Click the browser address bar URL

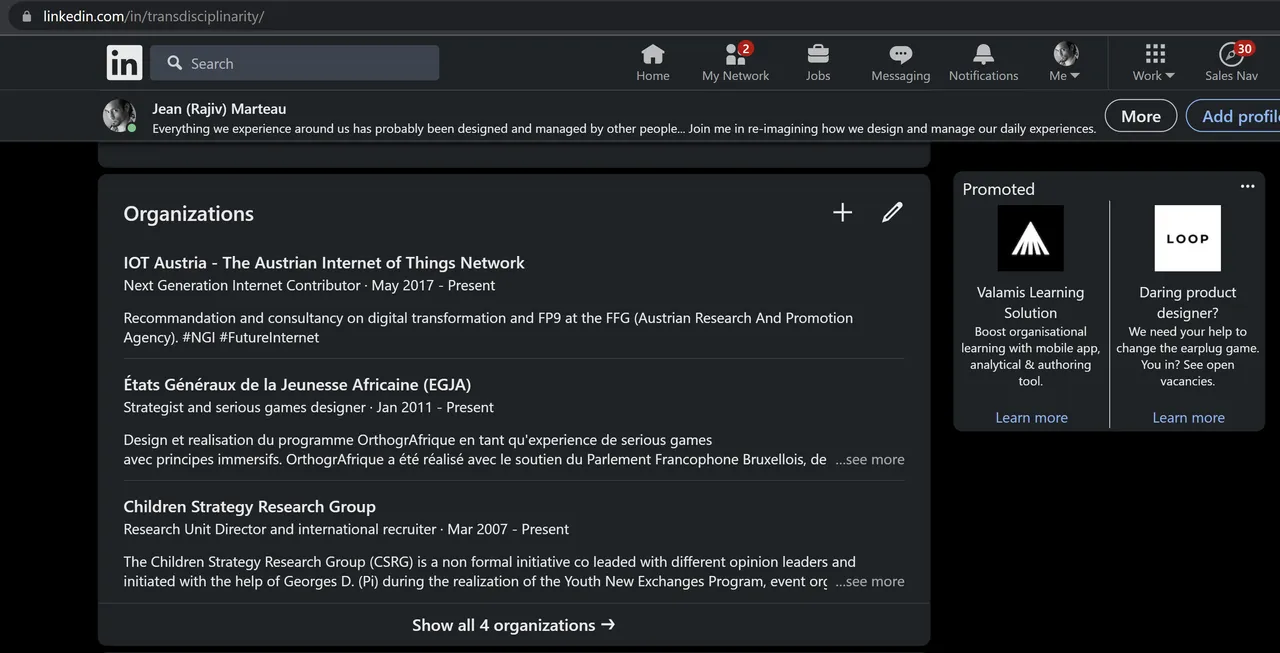pos(153,16)
